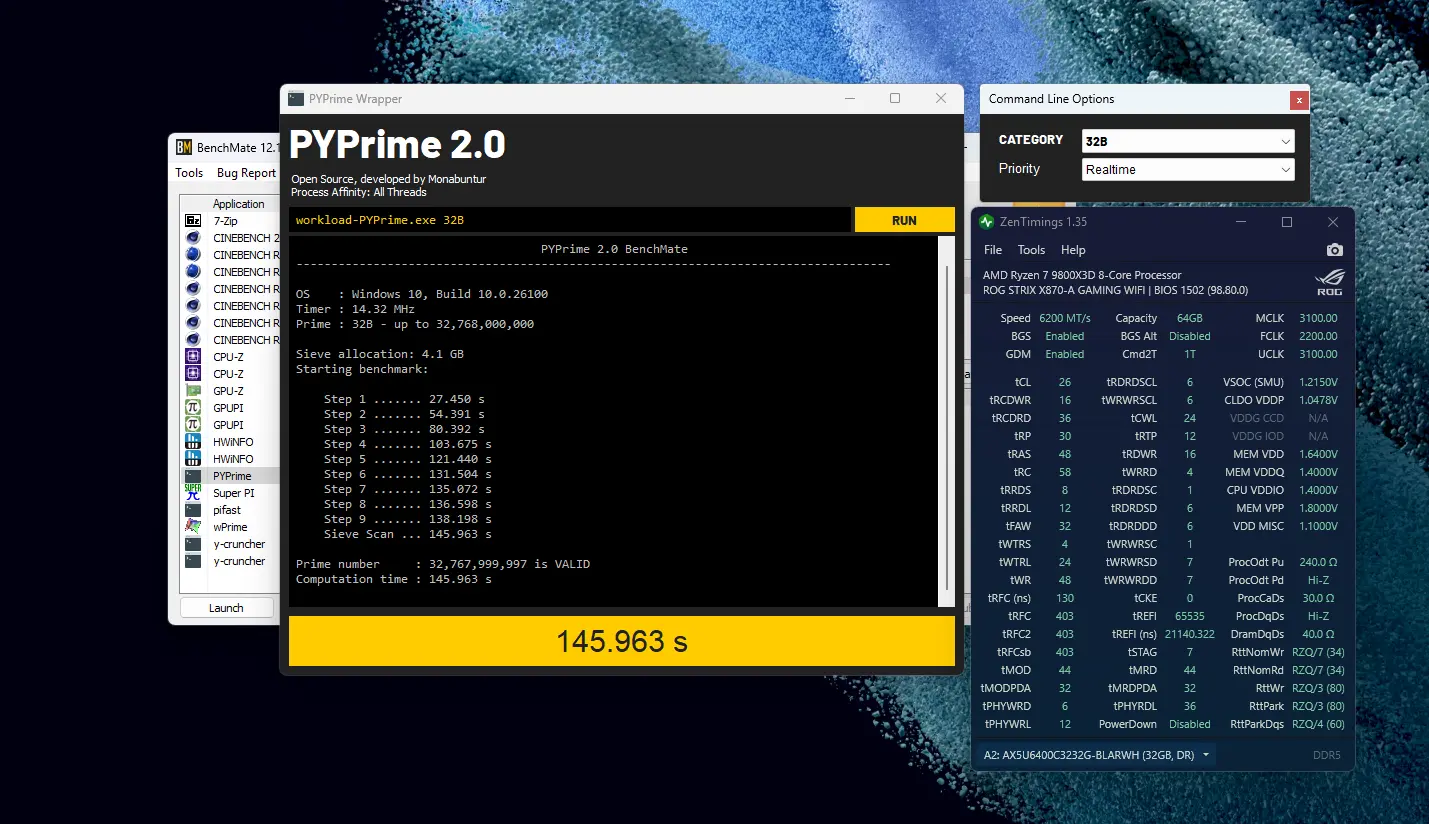The width and height of the screenshot is (1429, 824).
Task: Click the tCL value 26
Action: pos(1064,382)
